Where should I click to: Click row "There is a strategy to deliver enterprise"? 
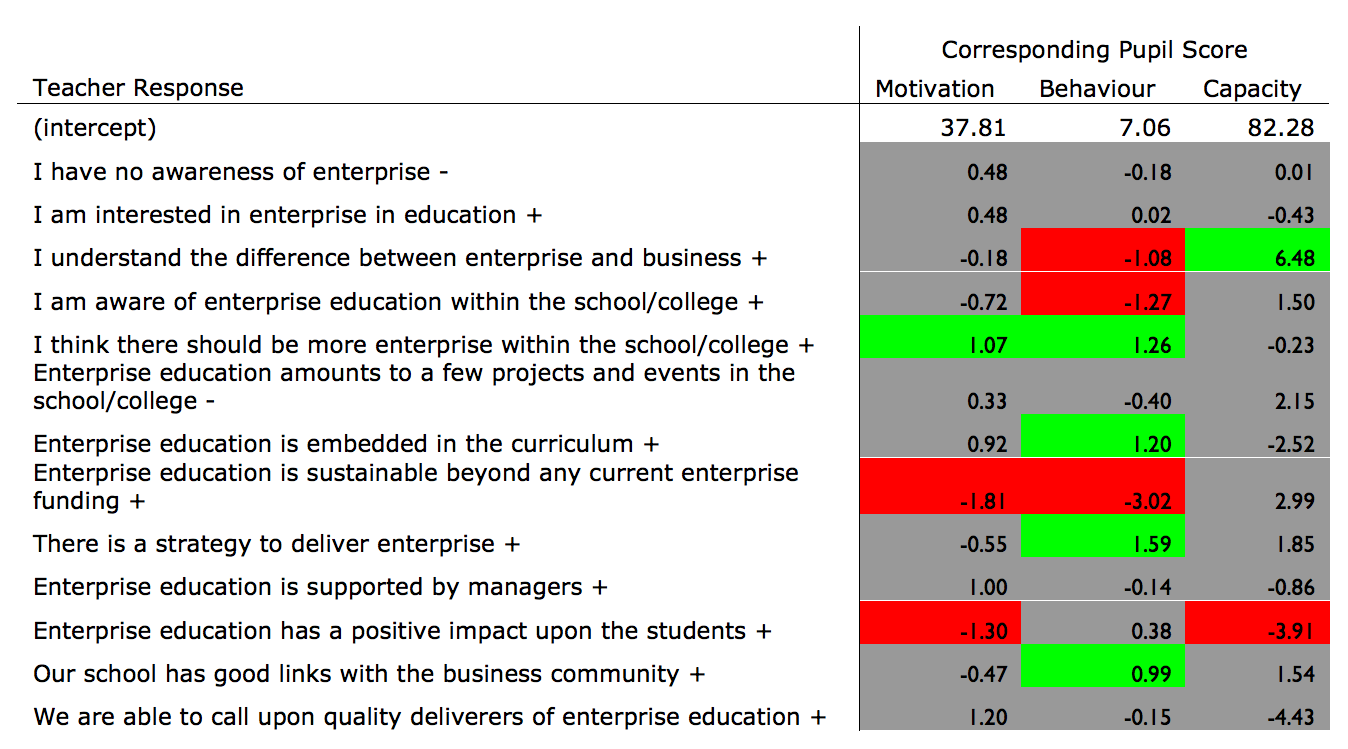point(276,544)
